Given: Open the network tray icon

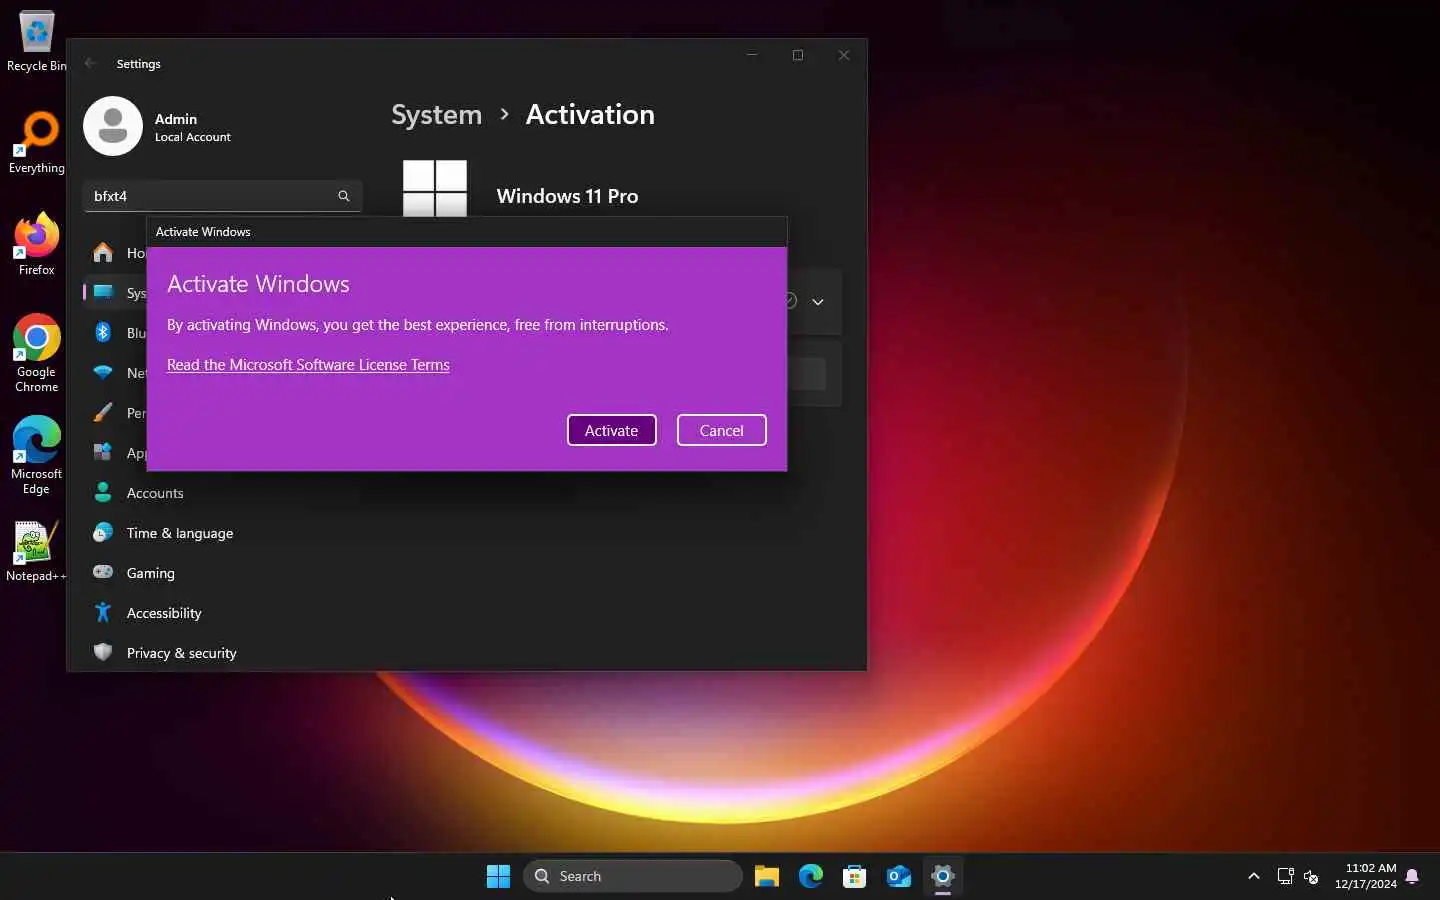Looking at the screenshot, I should 1286,876.
